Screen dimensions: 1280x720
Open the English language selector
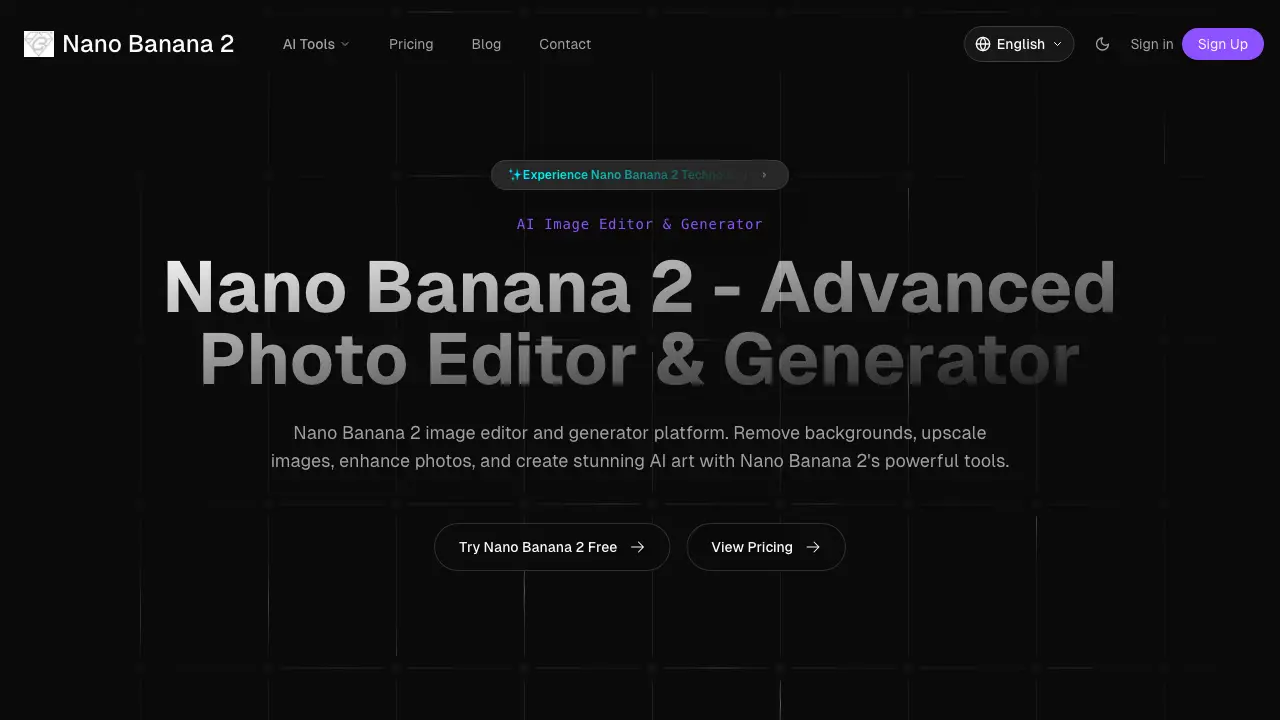1019,44
